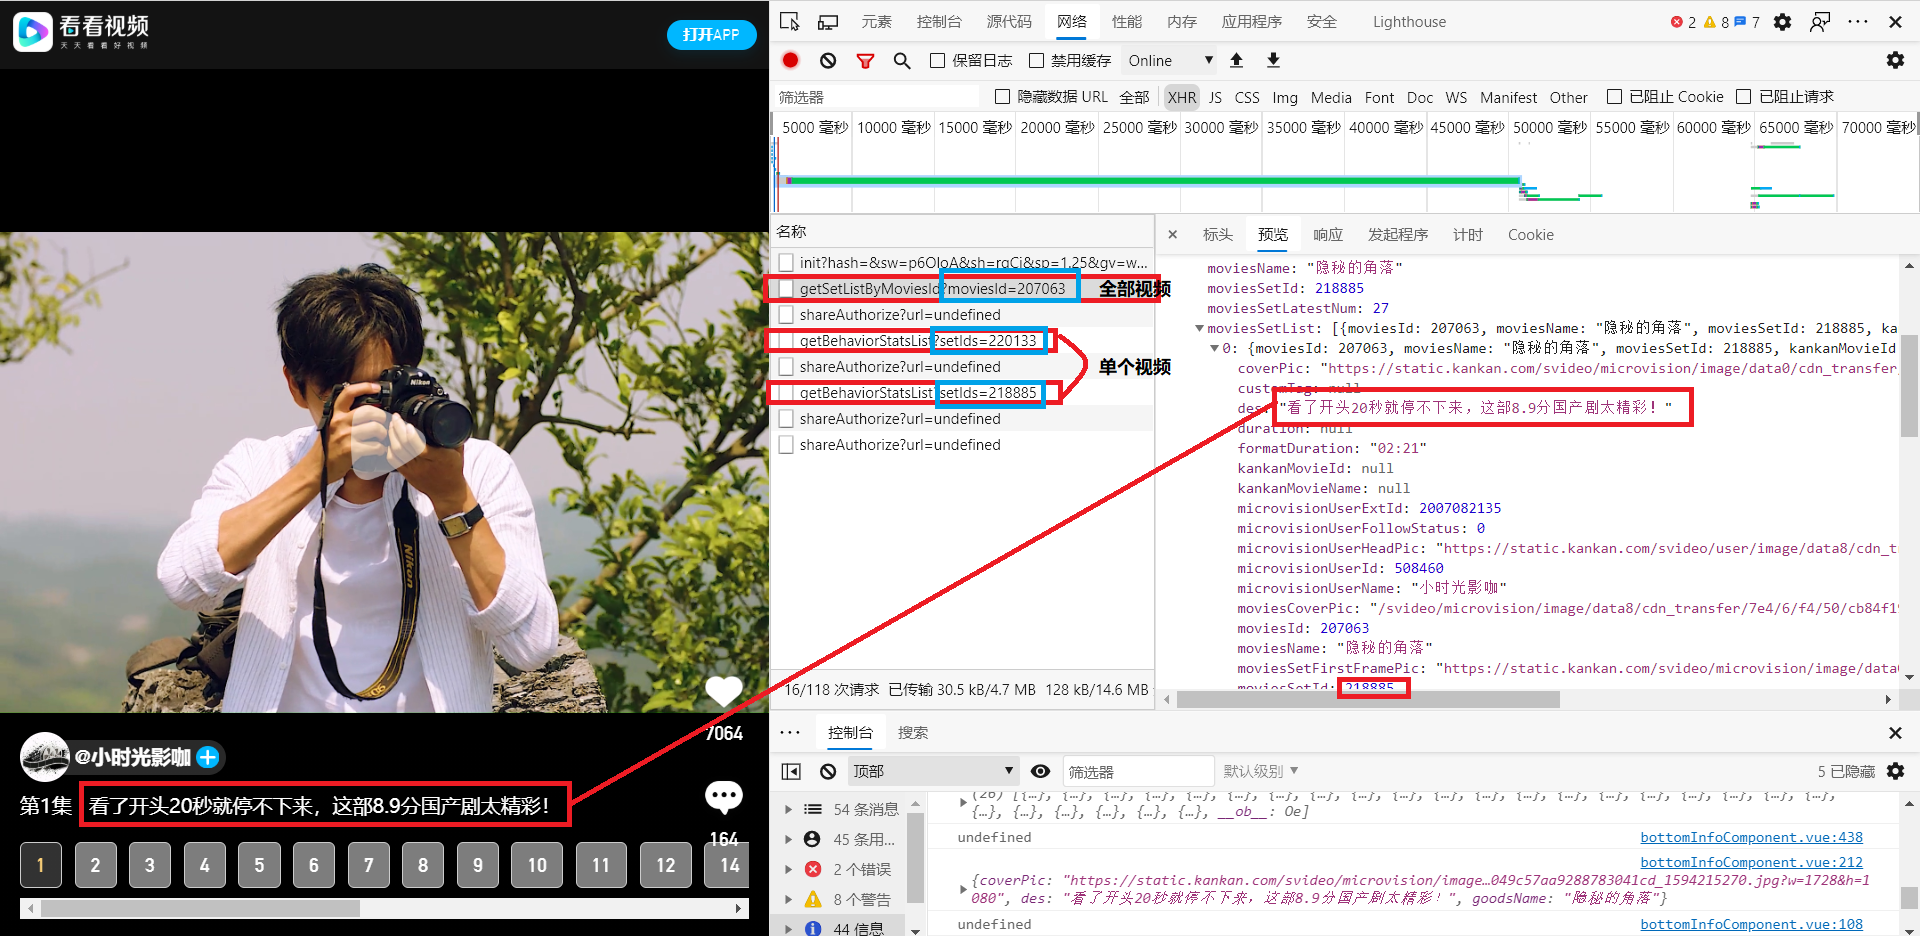Viewport: 1920px width, 936px height.
Task: Clear the network log with the block icon
Action: (828, 61)
